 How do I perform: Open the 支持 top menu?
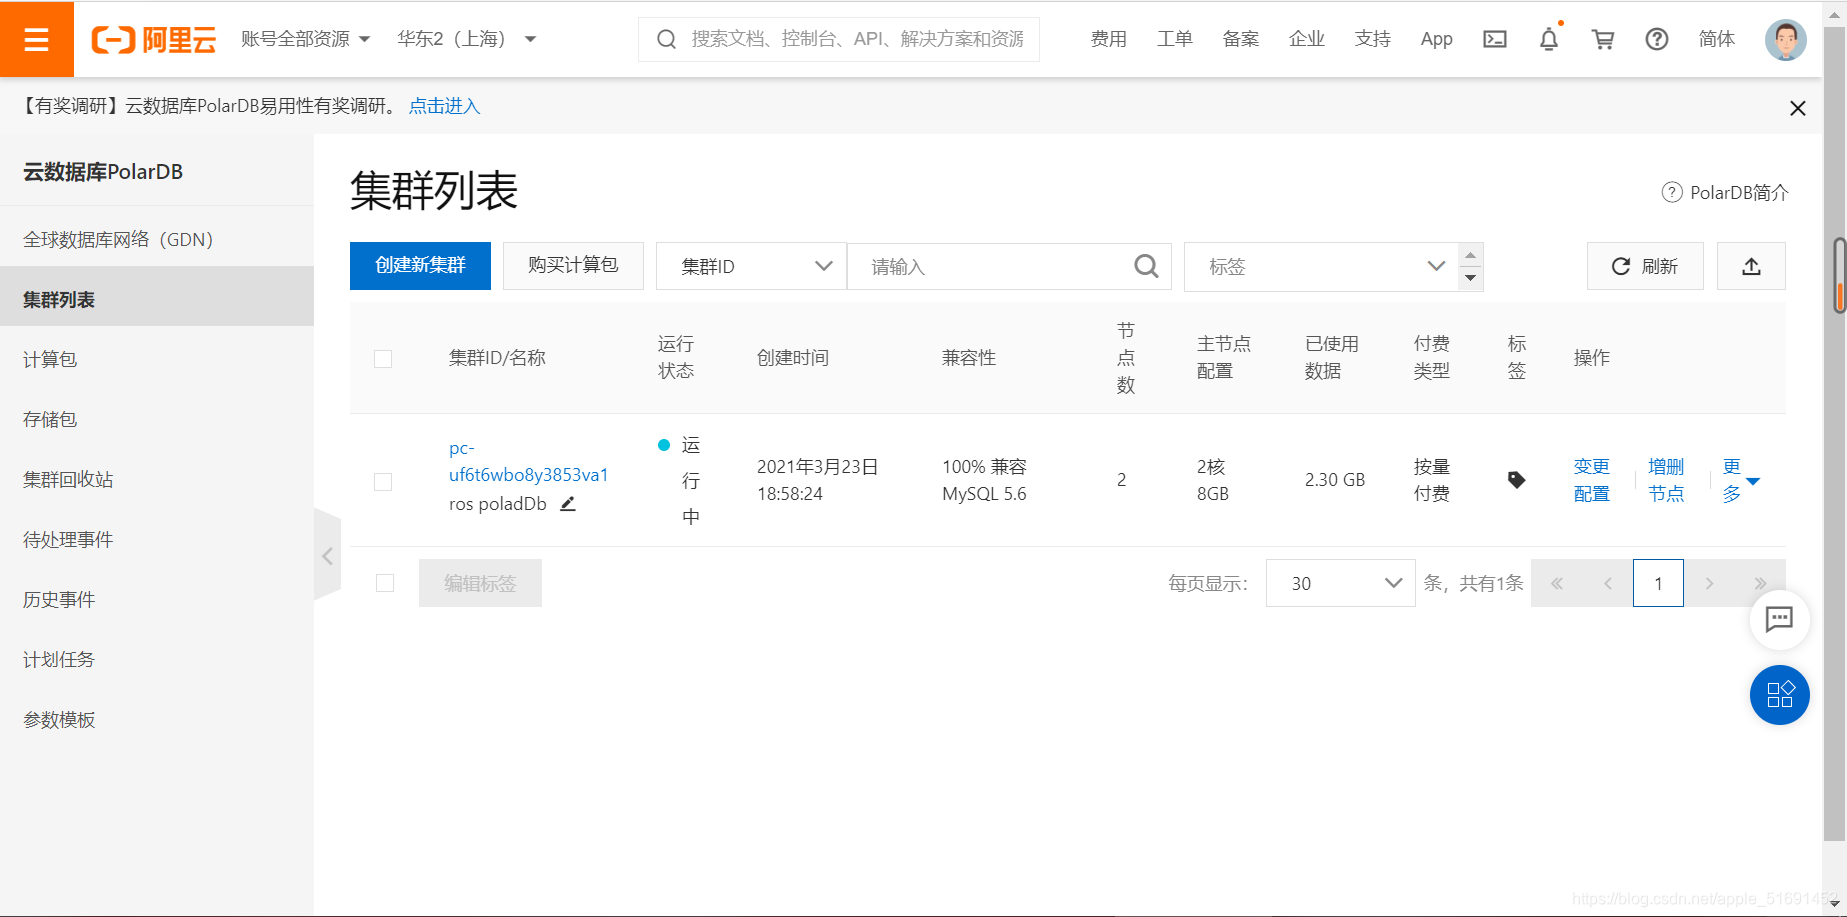coord(1372,39)
